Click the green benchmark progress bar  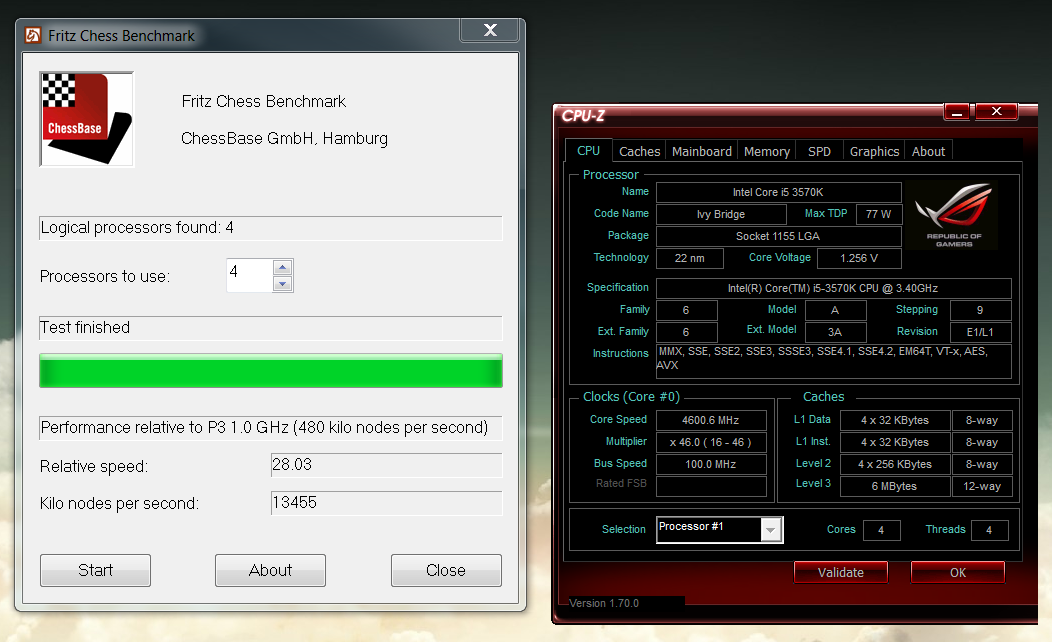tap(270, 370)
